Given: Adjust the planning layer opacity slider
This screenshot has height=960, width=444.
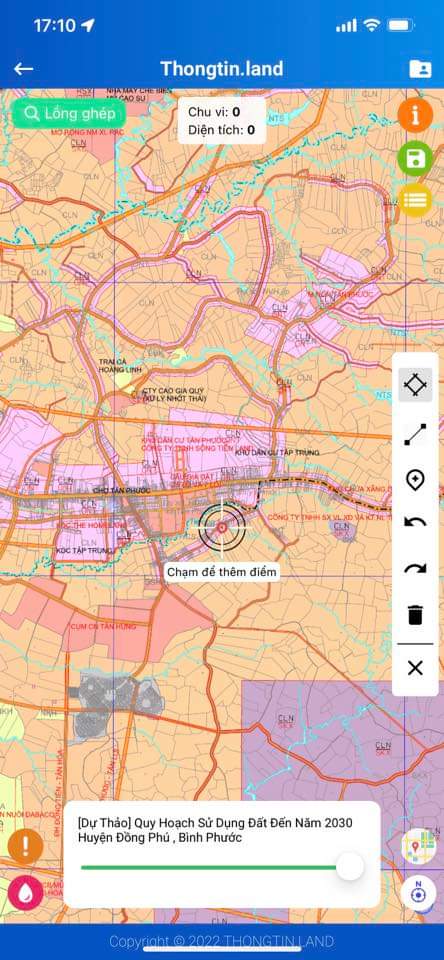Looking at the screenshot, I should (222, 867).
